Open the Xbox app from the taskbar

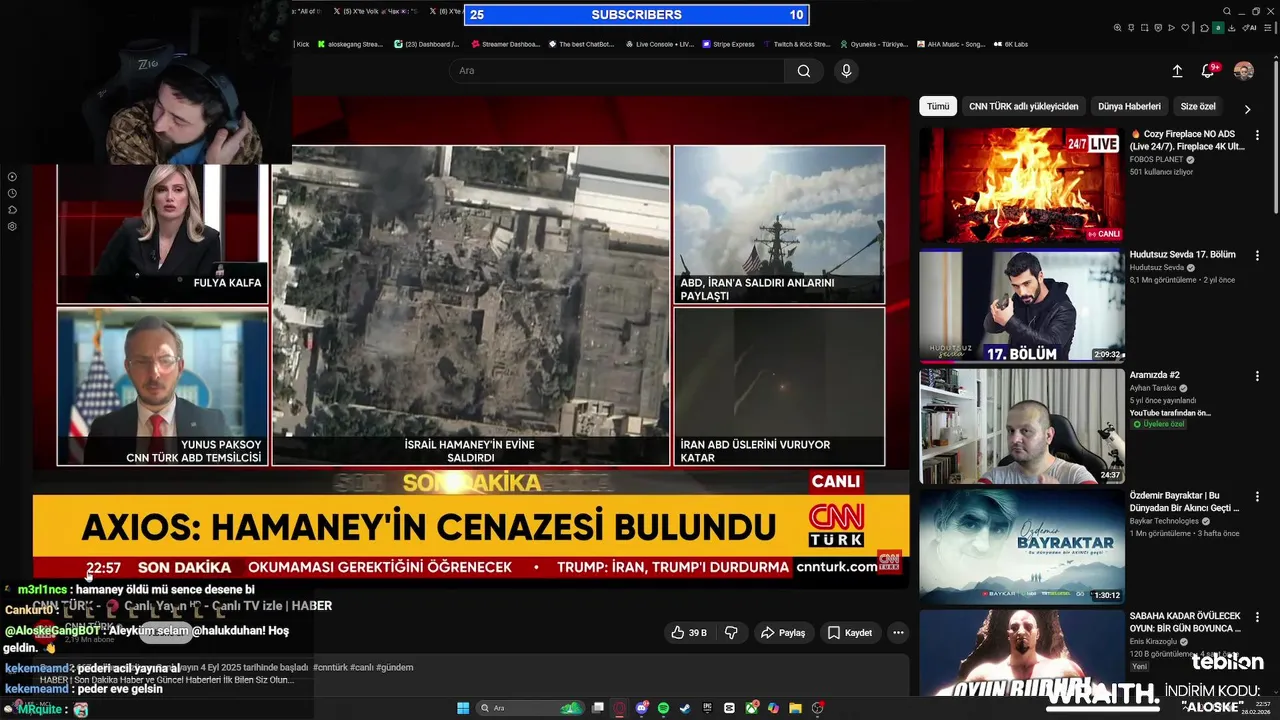pos(752,708)
